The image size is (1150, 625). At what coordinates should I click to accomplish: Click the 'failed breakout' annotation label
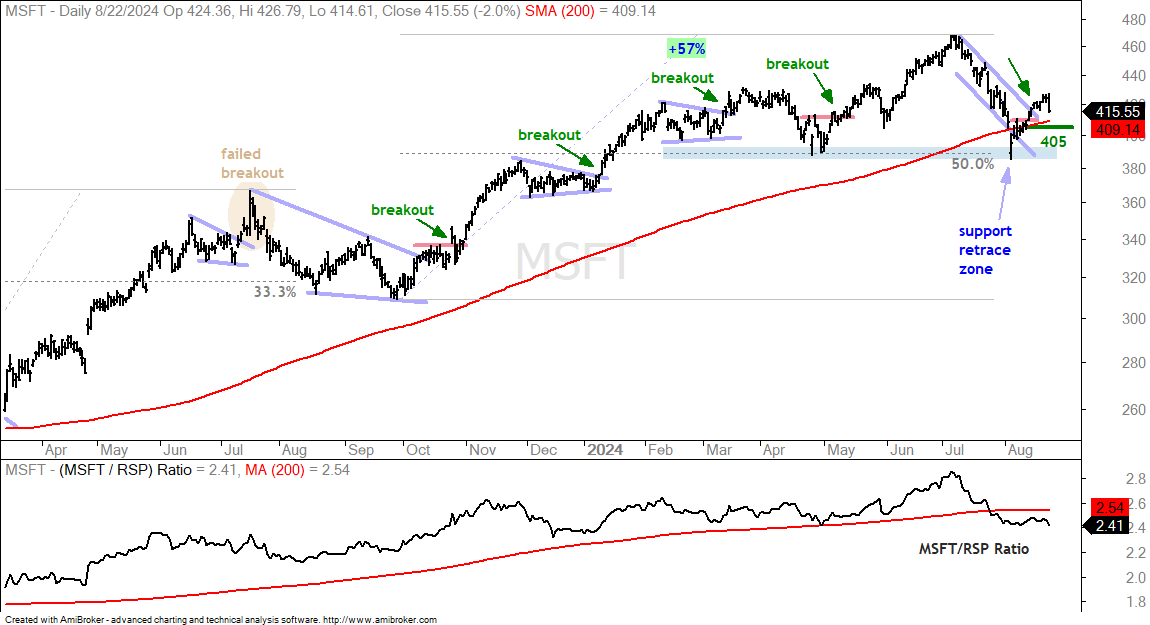(x=252, y=163)
